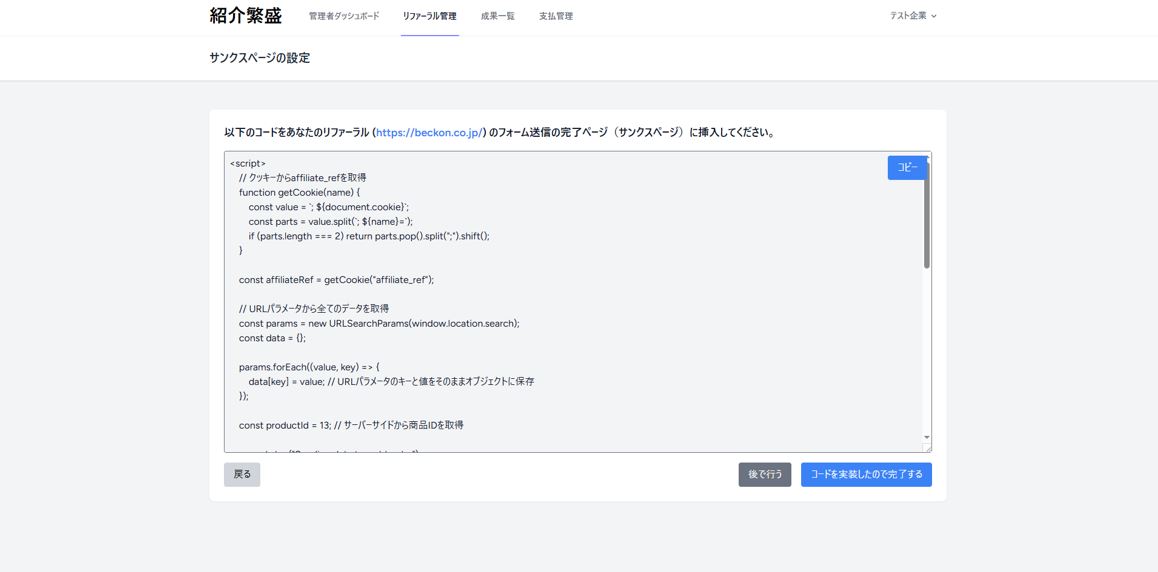Viewport: 1158px width, 572px height.
Task: Open the 管理者ダッシュボード tab
Action: [344, 16]
